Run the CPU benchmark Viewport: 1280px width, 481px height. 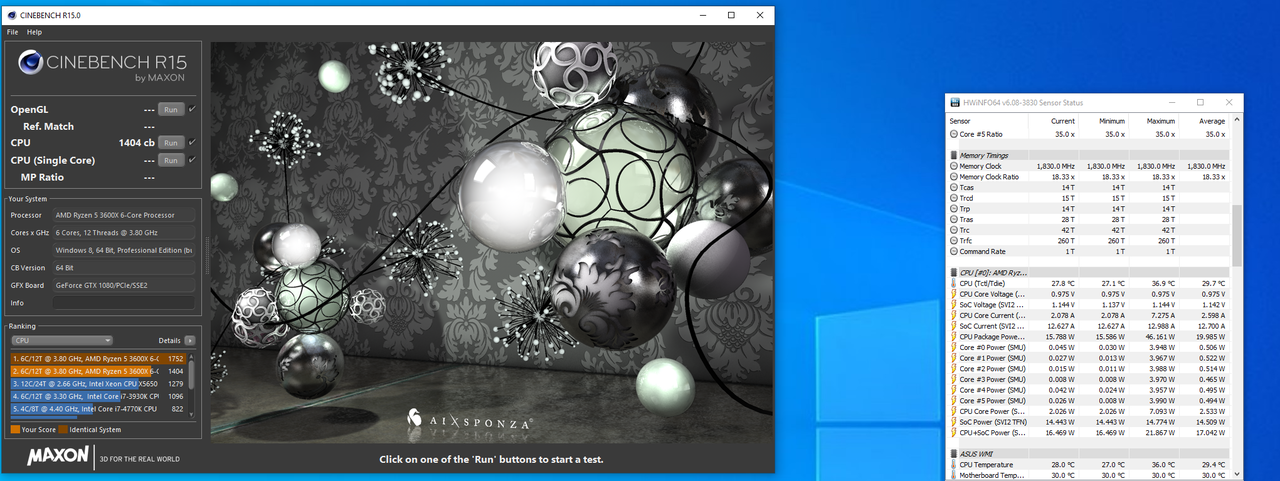point(171,143)
